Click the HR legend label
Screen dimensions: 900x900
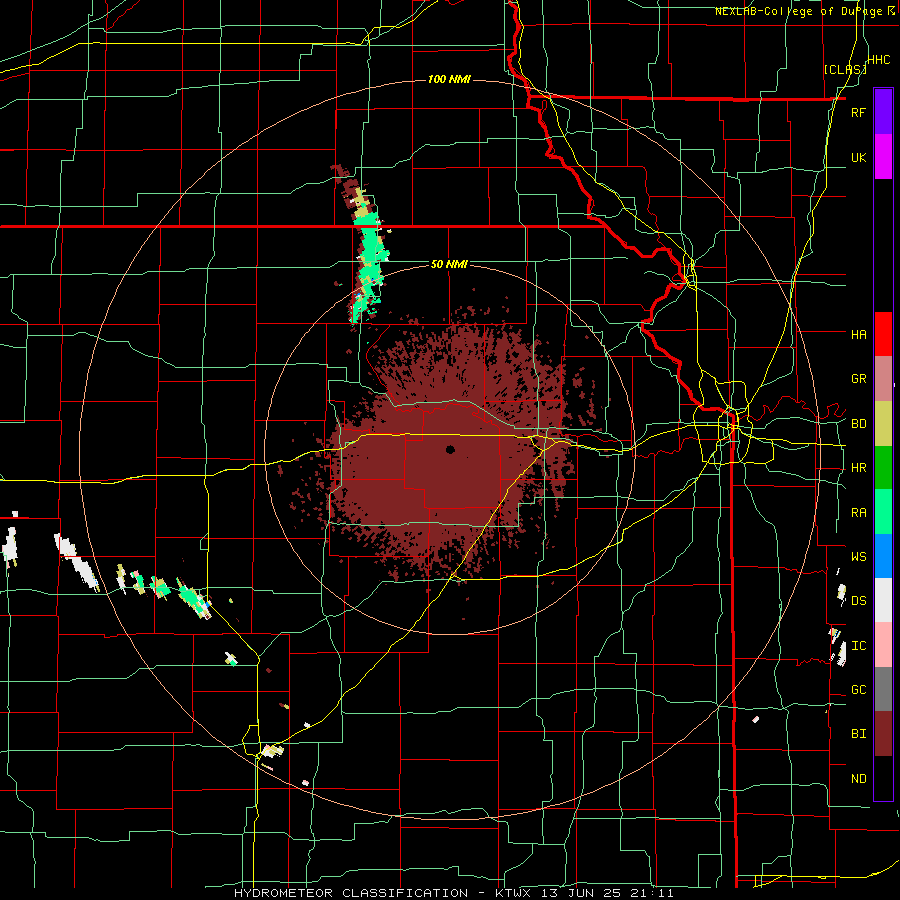point(858,468)
